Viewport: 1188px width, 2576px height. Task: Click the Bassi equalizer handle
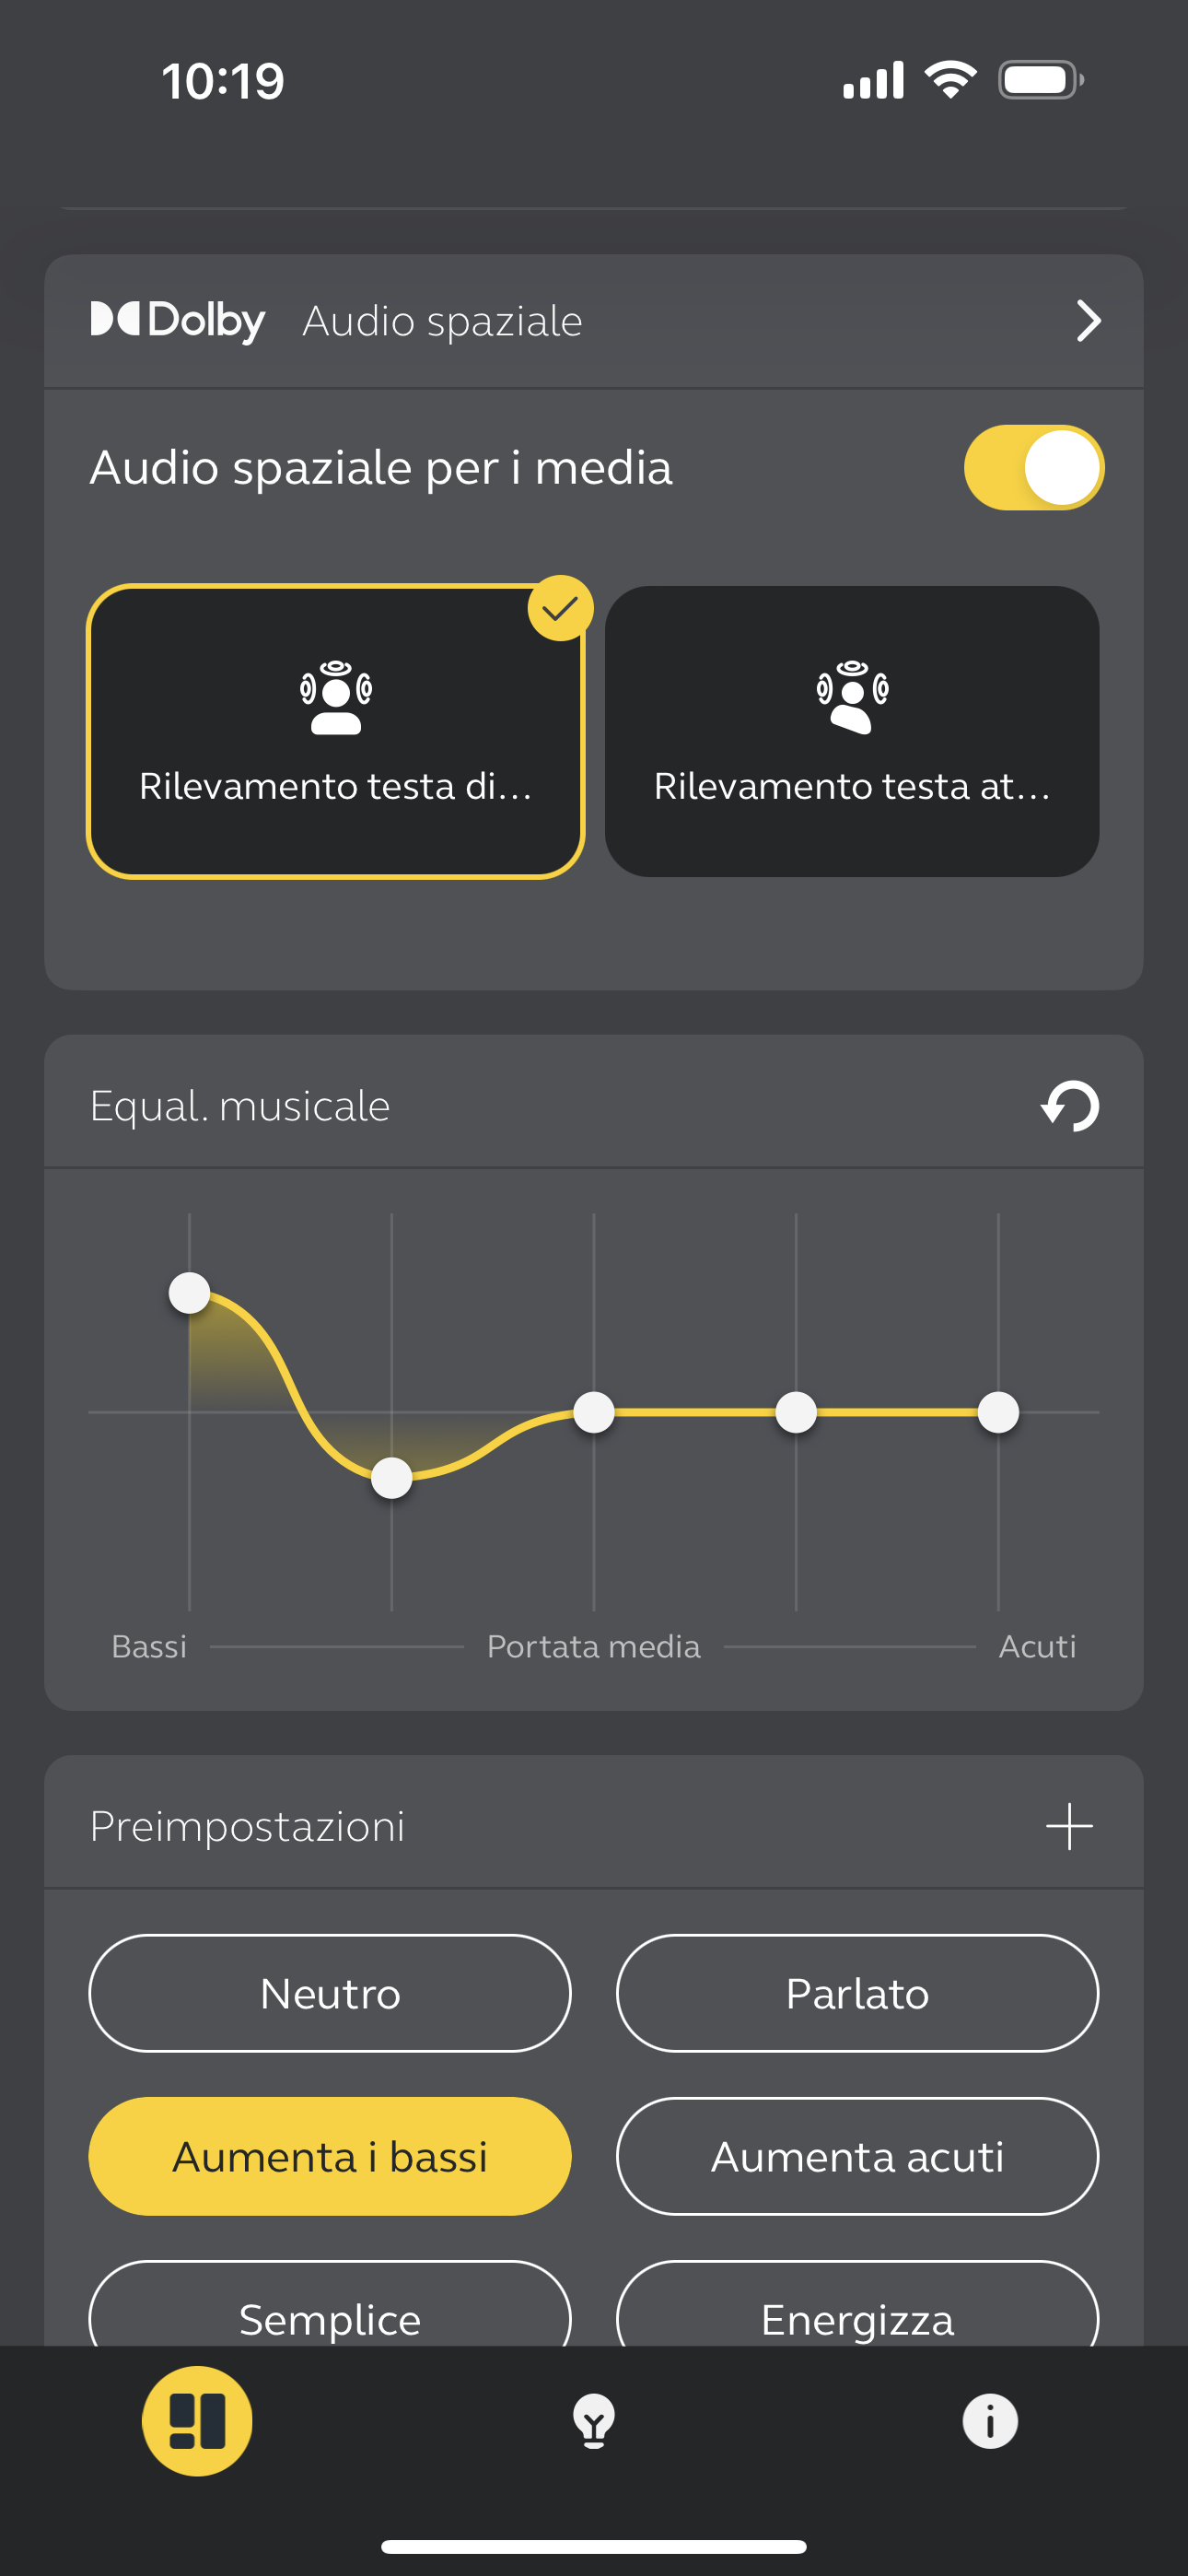(x=189, y=1292)
